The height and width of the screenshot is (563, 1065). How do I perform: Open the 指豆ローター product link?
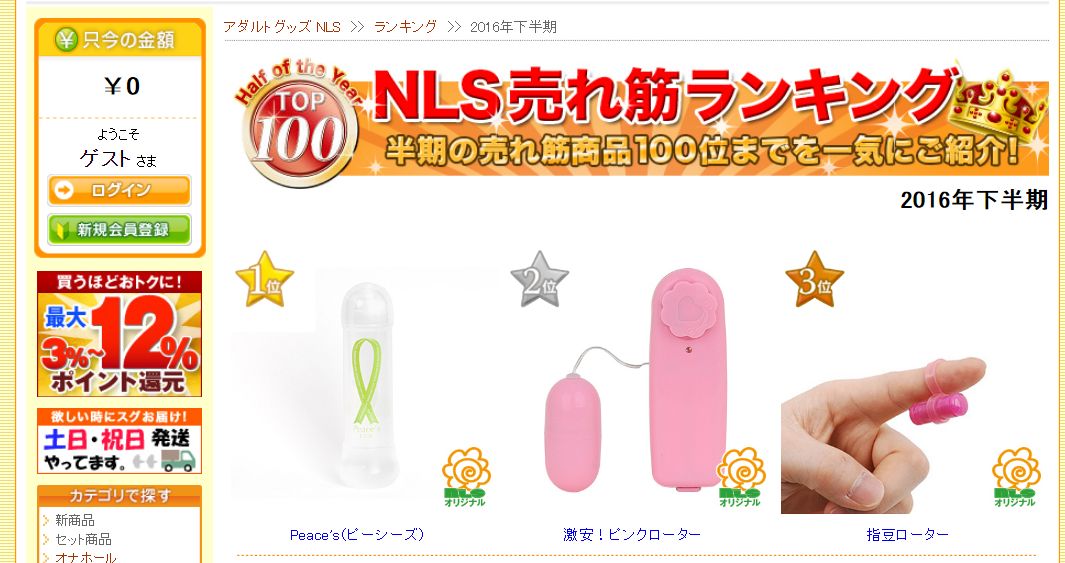(907, 535)
